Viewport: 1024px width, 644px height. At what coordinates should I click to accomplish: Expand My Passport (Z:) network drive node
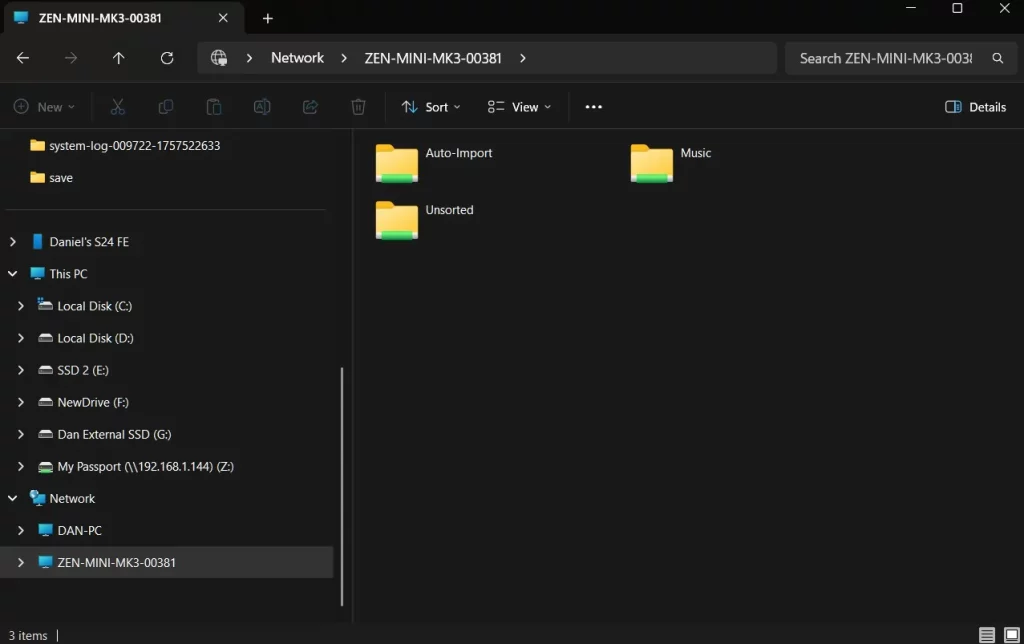[x=21, y=466]
